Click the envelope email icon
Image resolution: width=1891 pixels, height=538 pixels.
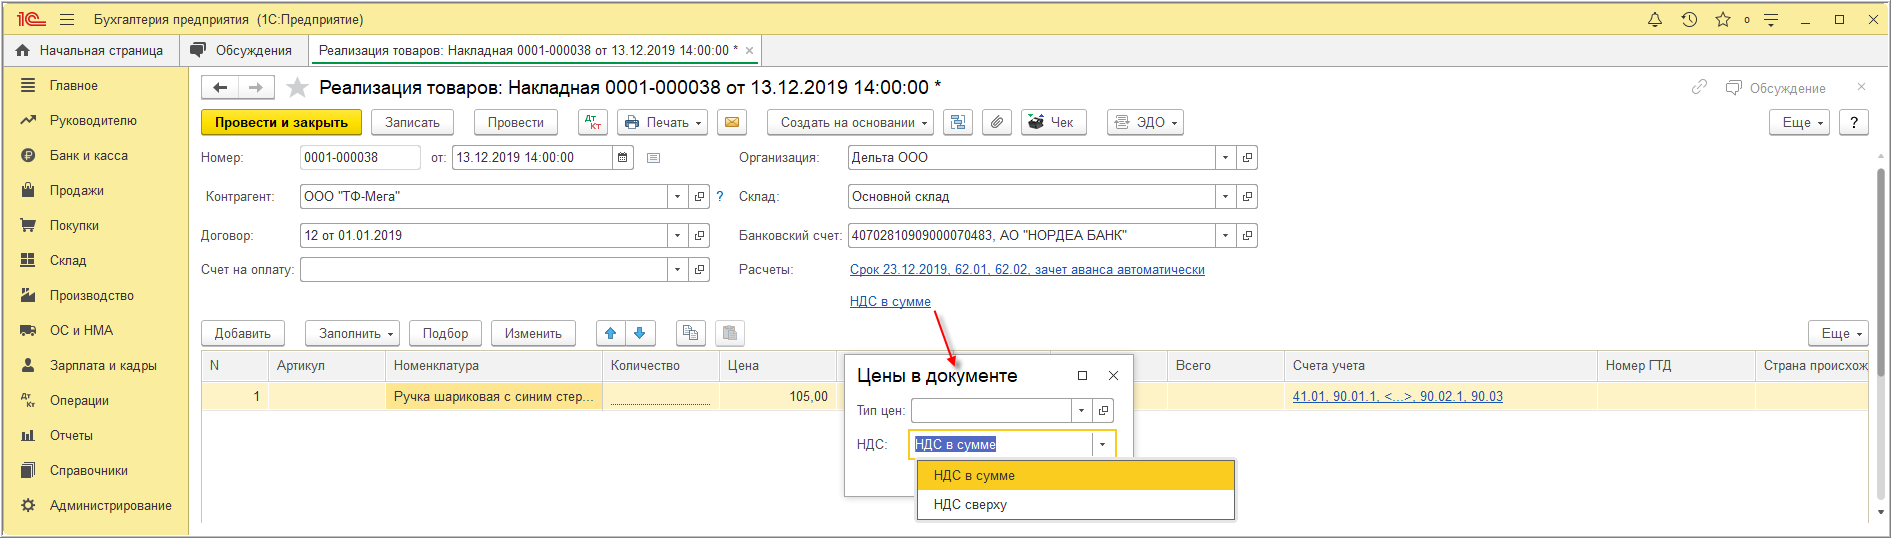tap(732, 122)
